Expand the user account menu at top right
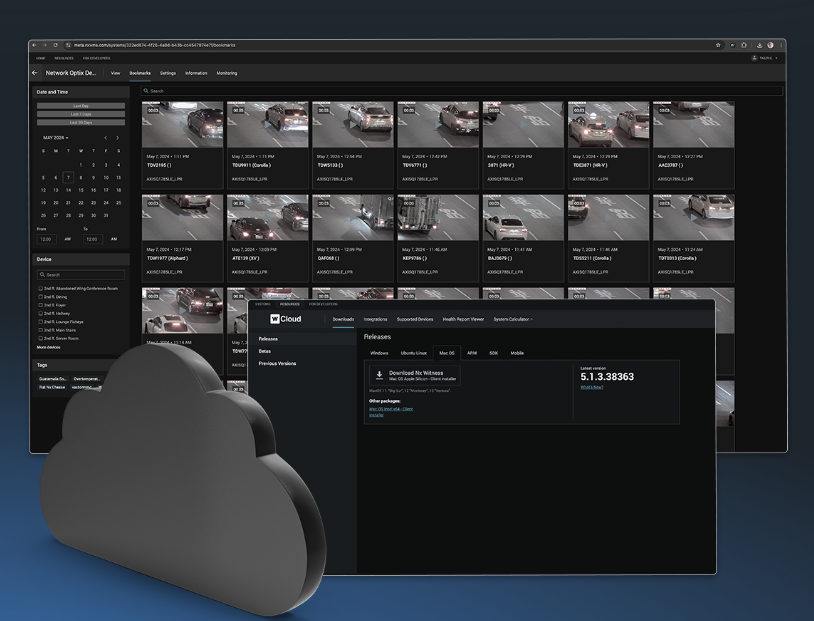This screenshot has width=814, height=621. click(765, 58)
